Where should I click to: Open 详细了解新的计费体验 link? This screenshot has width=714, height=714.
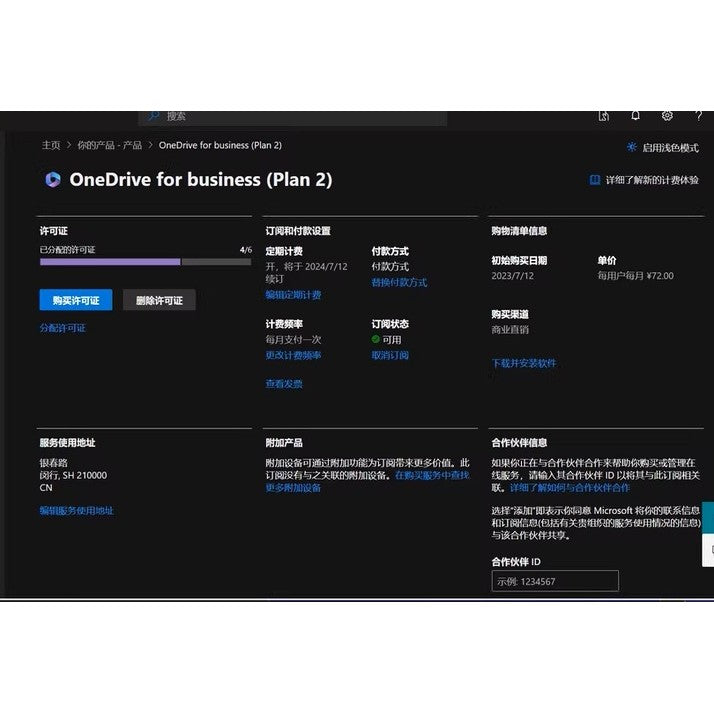tap(652, 180)
